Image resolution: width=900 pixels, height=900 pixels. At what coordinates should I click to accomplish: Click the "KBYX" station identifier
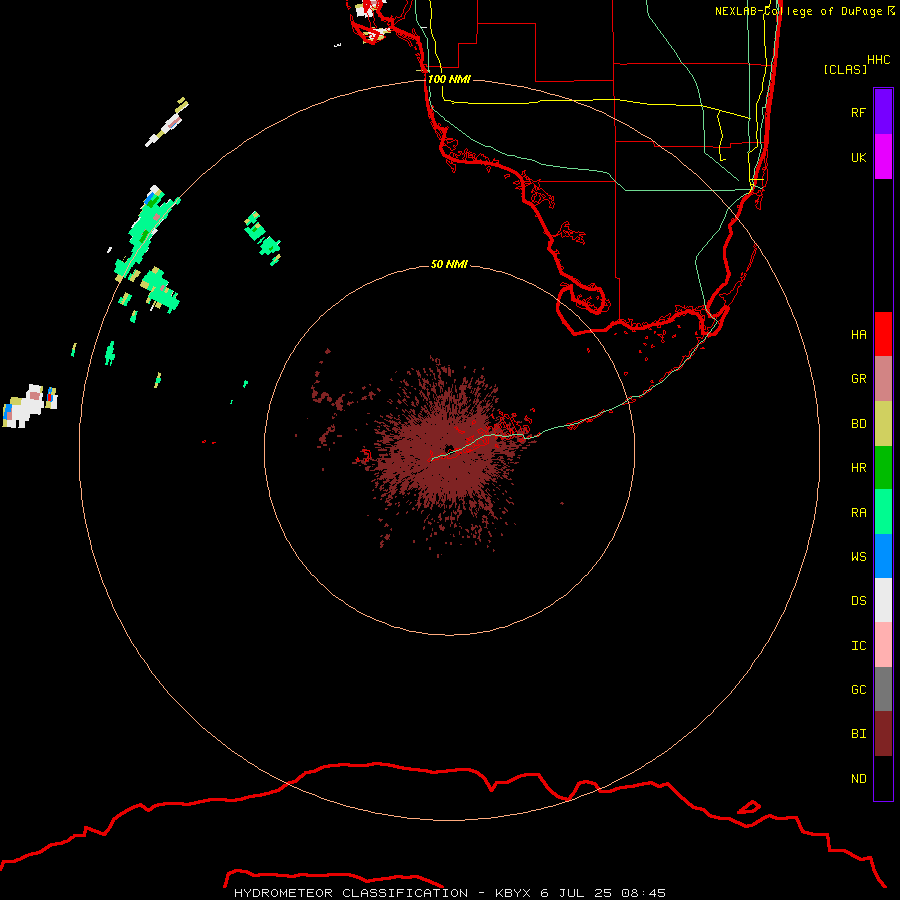click(514, 893)
